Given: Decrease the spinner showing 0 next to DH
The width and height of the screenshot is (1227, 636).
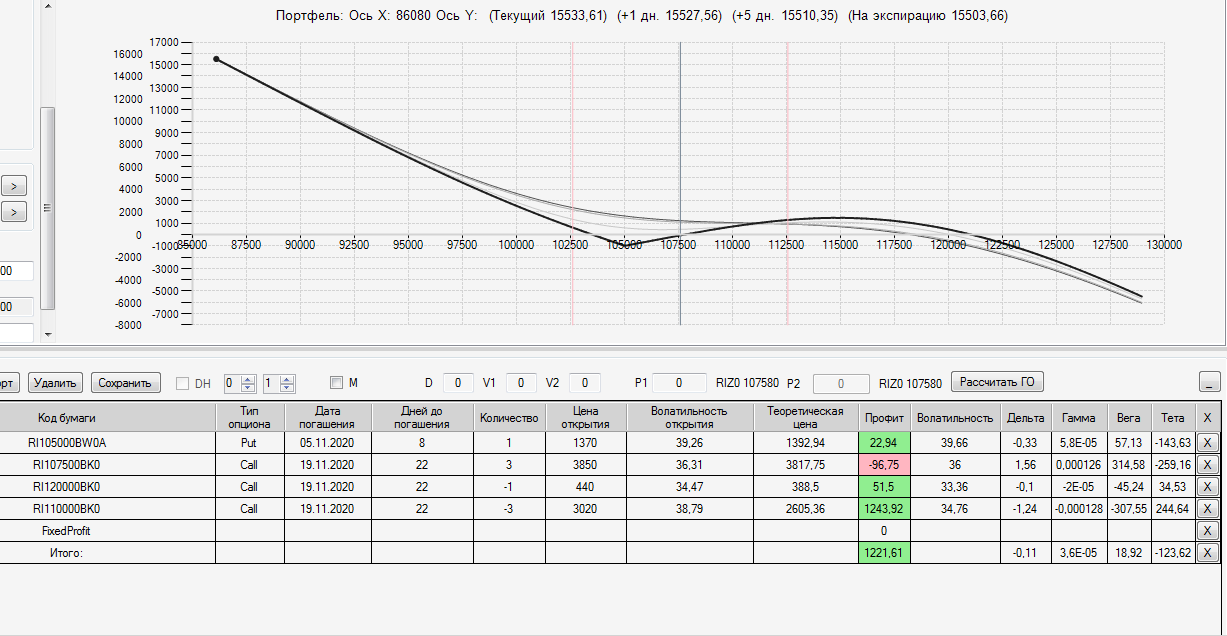Looking at the screenshot, I should coord(249,387).
